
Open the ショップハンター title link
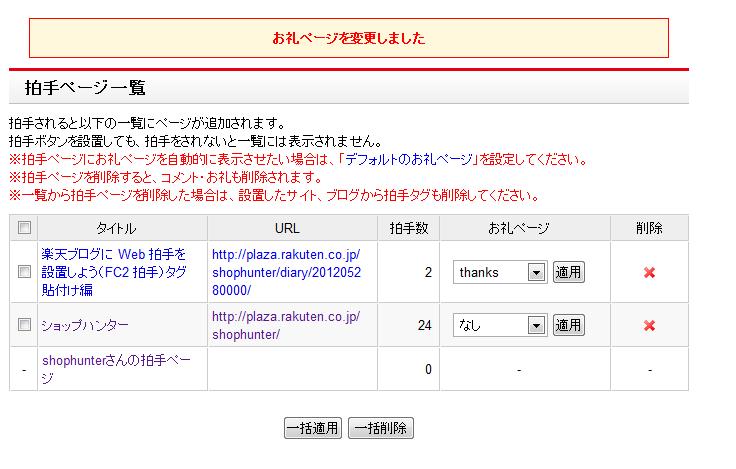[x=85, y=326]
